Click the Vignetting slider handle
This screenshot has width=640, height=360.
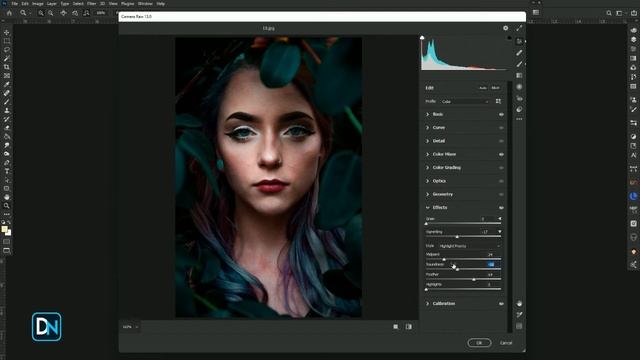pos(457,237)
